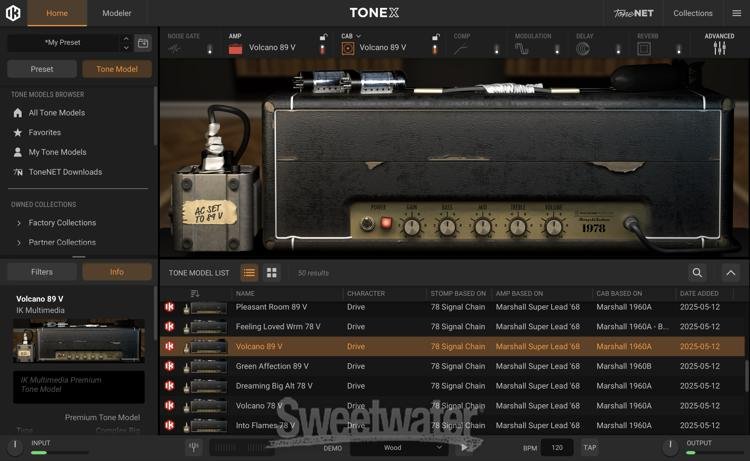Collapse the tone model list panel
Viewport: 750px width, 461px height.
coord(730,273)
